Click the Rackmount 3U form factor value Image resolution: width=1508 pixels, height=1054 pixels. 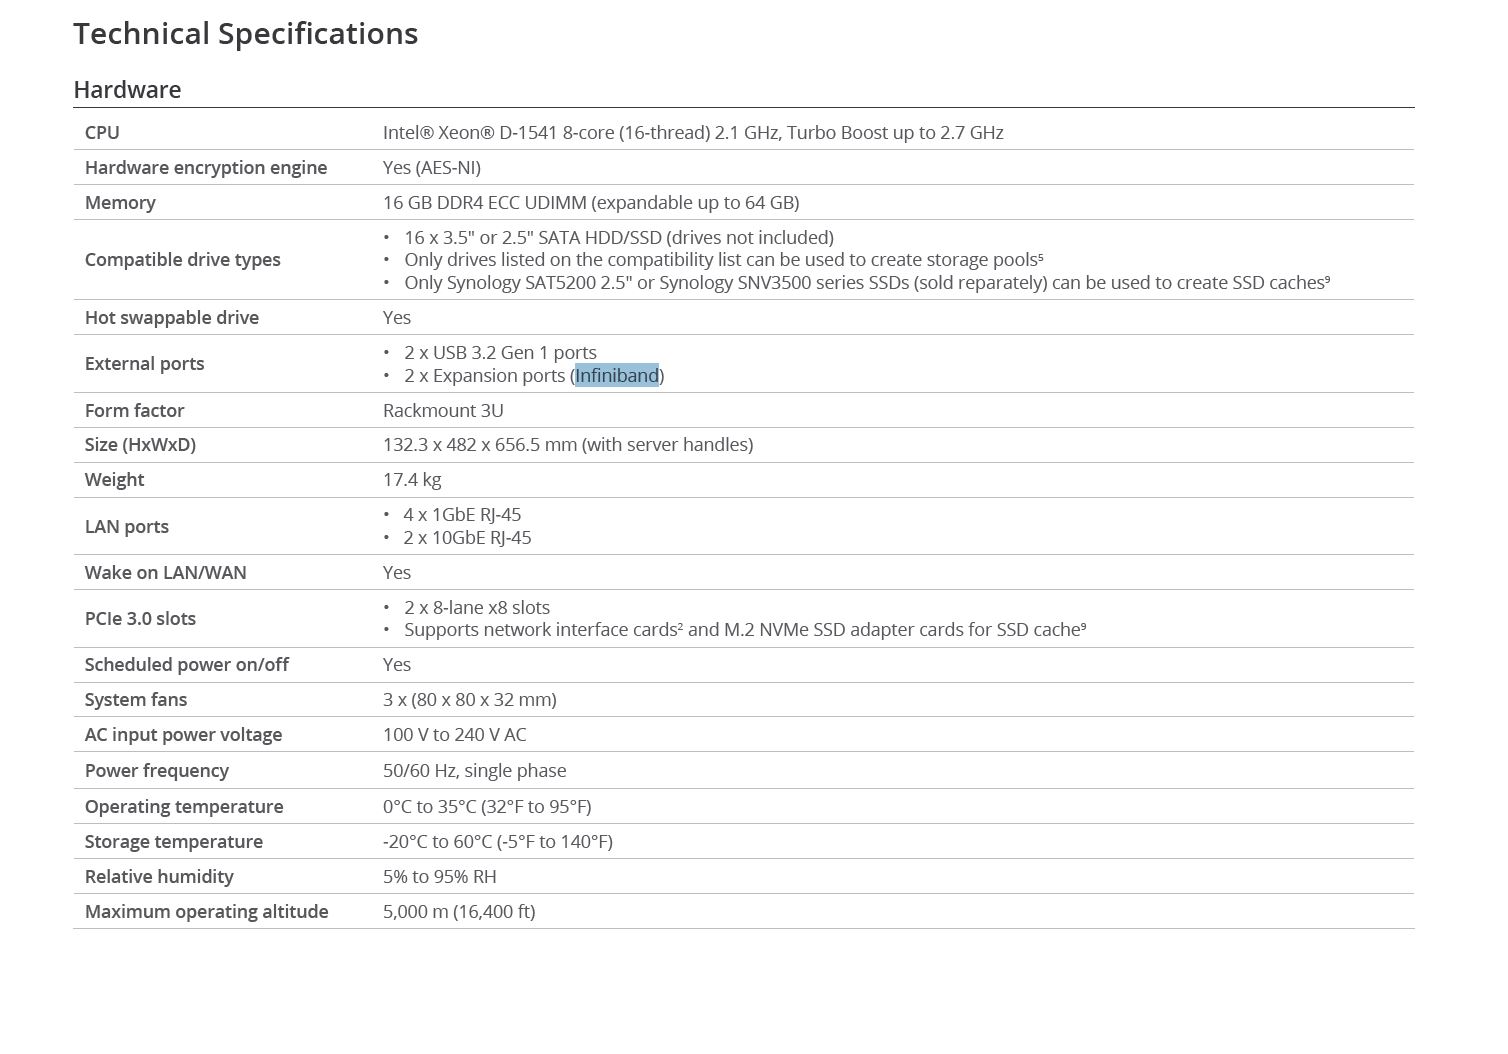(x=443, y=411)
